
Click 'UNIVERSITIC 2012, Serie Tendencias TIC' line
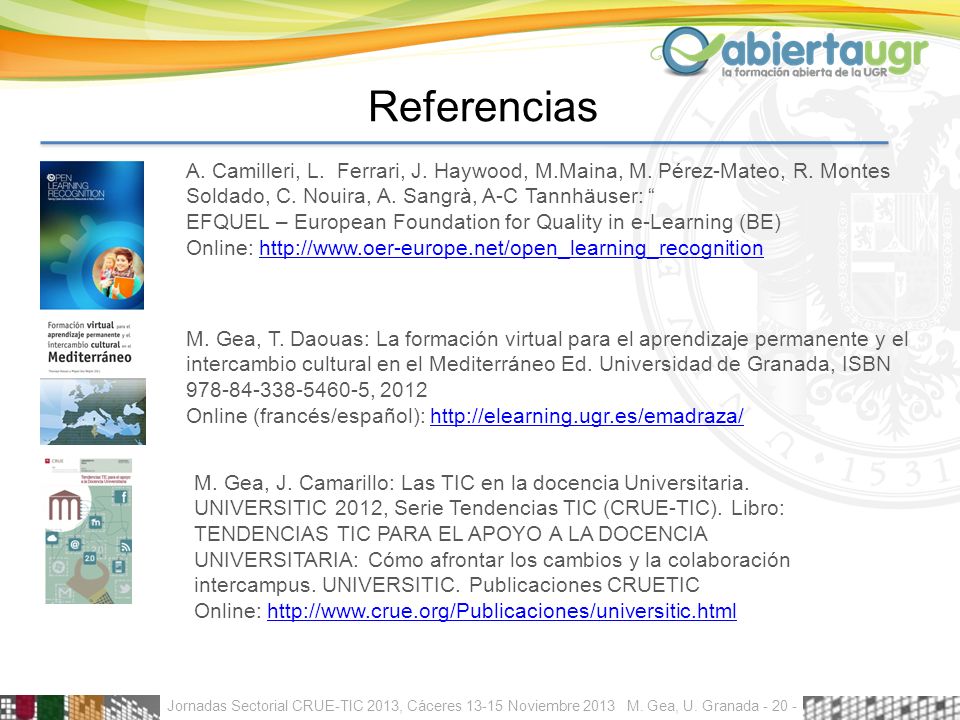click(489, 508)
